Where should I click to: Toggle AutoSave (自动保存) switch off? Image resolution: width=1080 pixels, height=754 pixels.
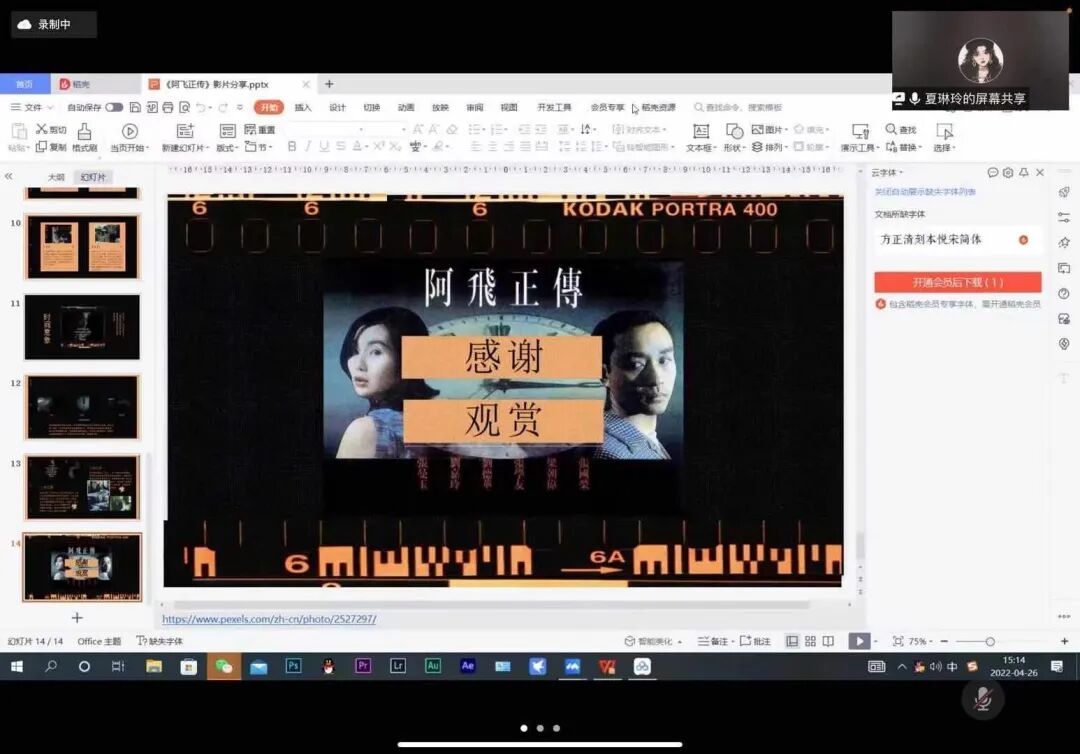coord(115,107)
